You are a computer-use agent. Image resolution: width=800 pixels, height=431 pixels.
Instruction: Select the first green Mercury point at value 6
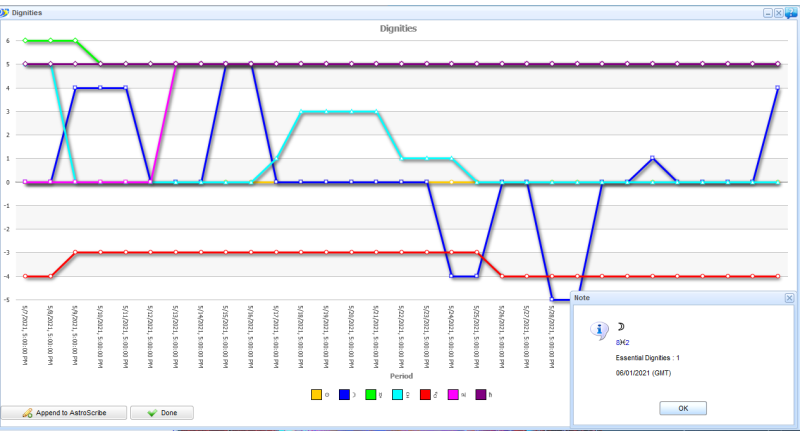point(25,41)
